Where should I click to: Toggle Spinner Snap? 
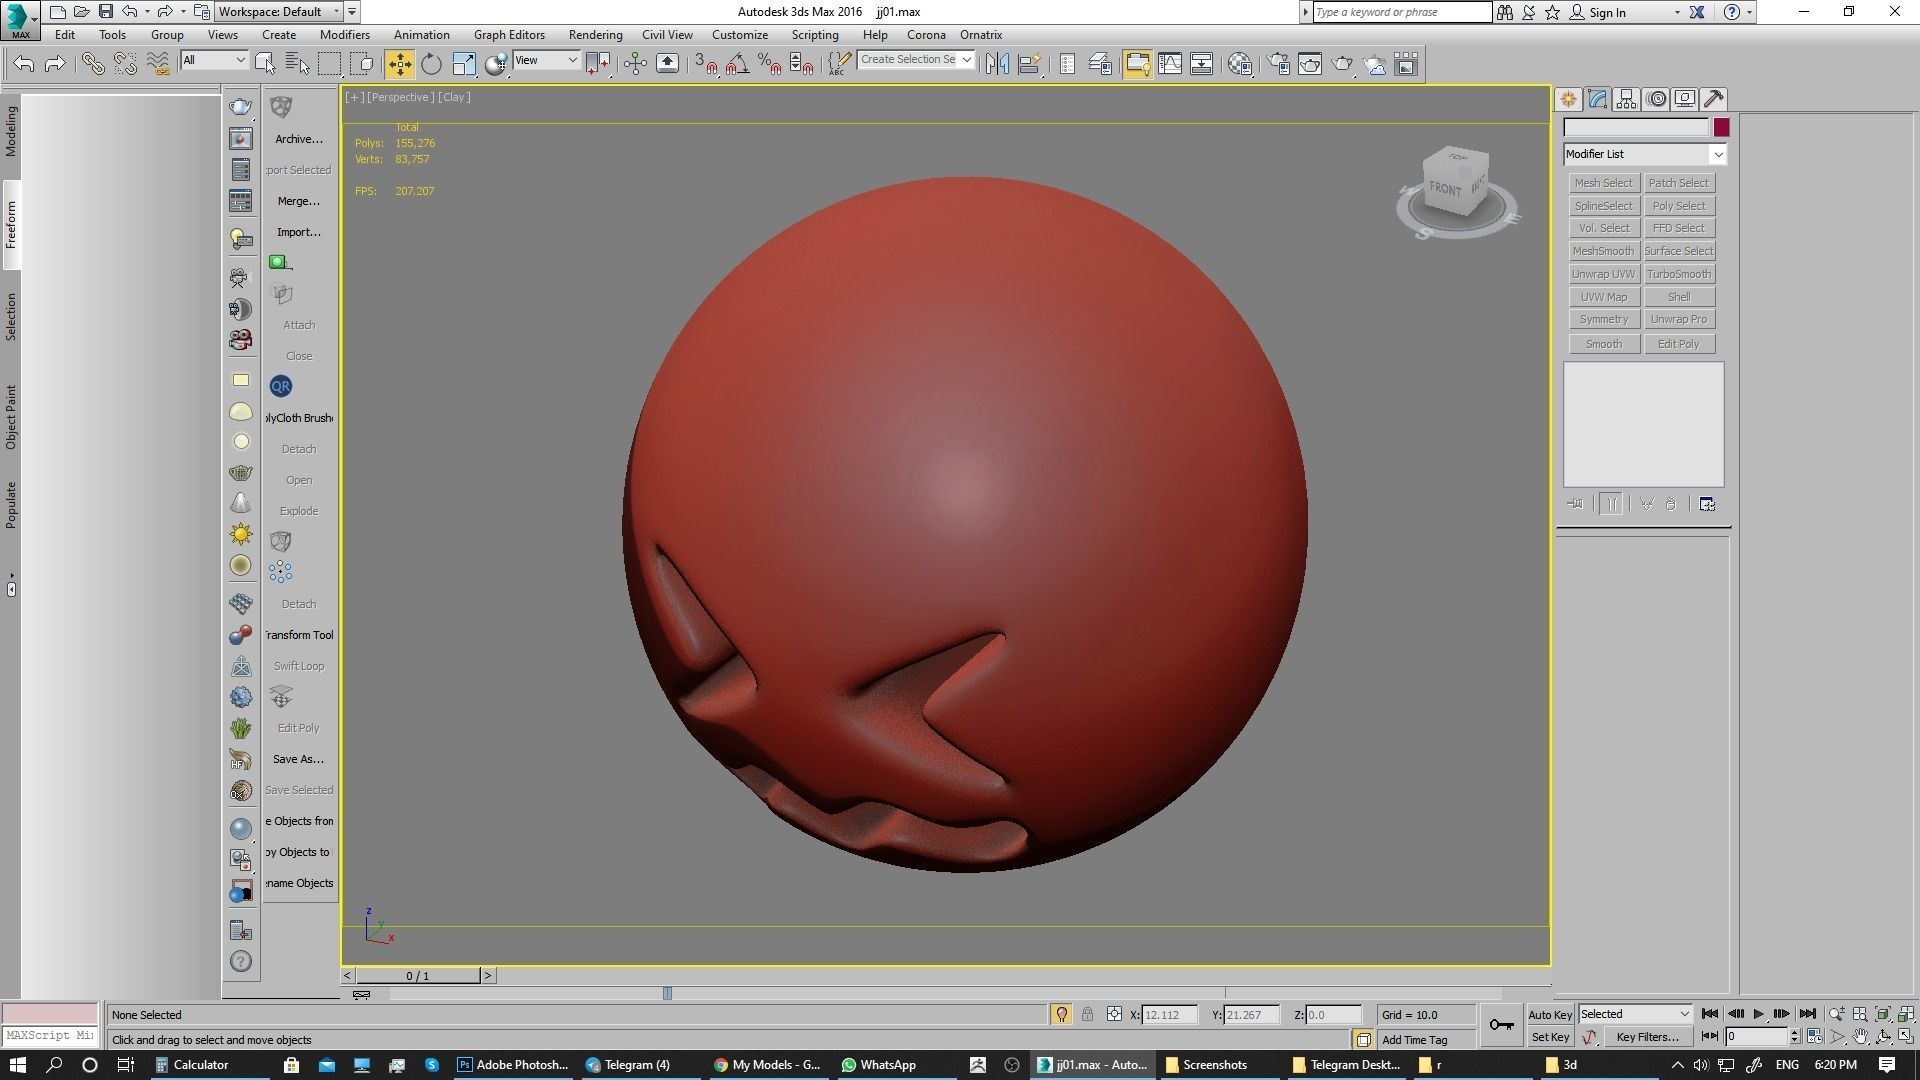click(x=801, y=64)
